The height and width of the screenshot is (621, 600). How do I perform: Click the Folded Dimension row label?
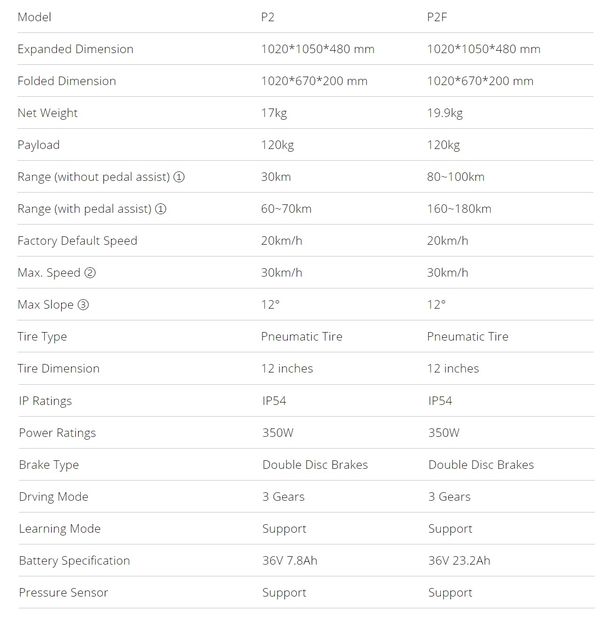67,81
